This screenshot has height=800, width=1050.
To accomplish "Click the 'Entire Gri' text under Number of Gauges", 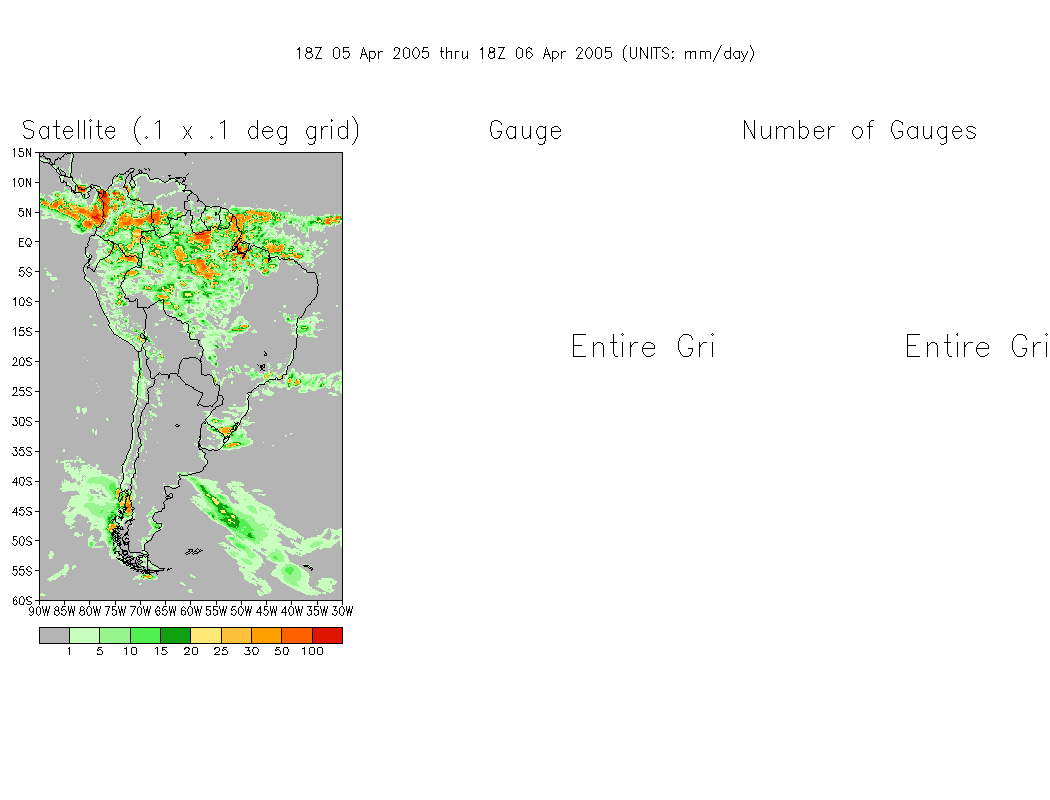I will pyautogui.click(x=976, y=347).
